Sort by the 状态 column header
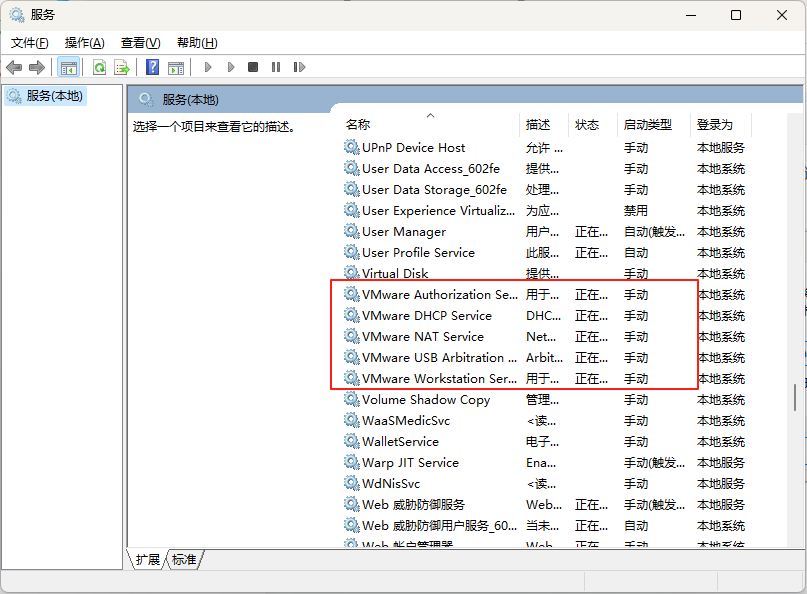The height and width of the screenshot is (594, 807). 587,125
